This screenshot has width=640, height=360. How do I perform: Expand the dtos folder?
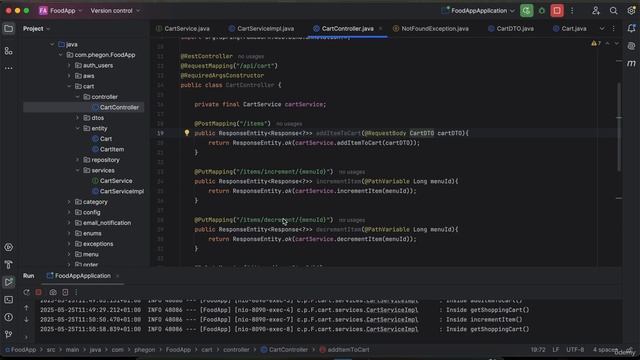click(x=78, y=118)
